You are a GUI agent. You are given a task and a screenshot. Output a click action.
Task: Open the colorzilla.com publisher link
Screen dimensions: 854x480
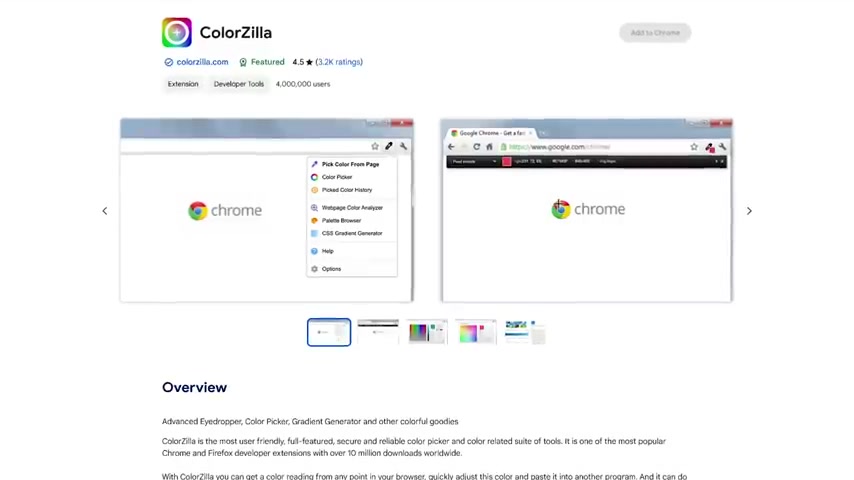coord(202,62)
